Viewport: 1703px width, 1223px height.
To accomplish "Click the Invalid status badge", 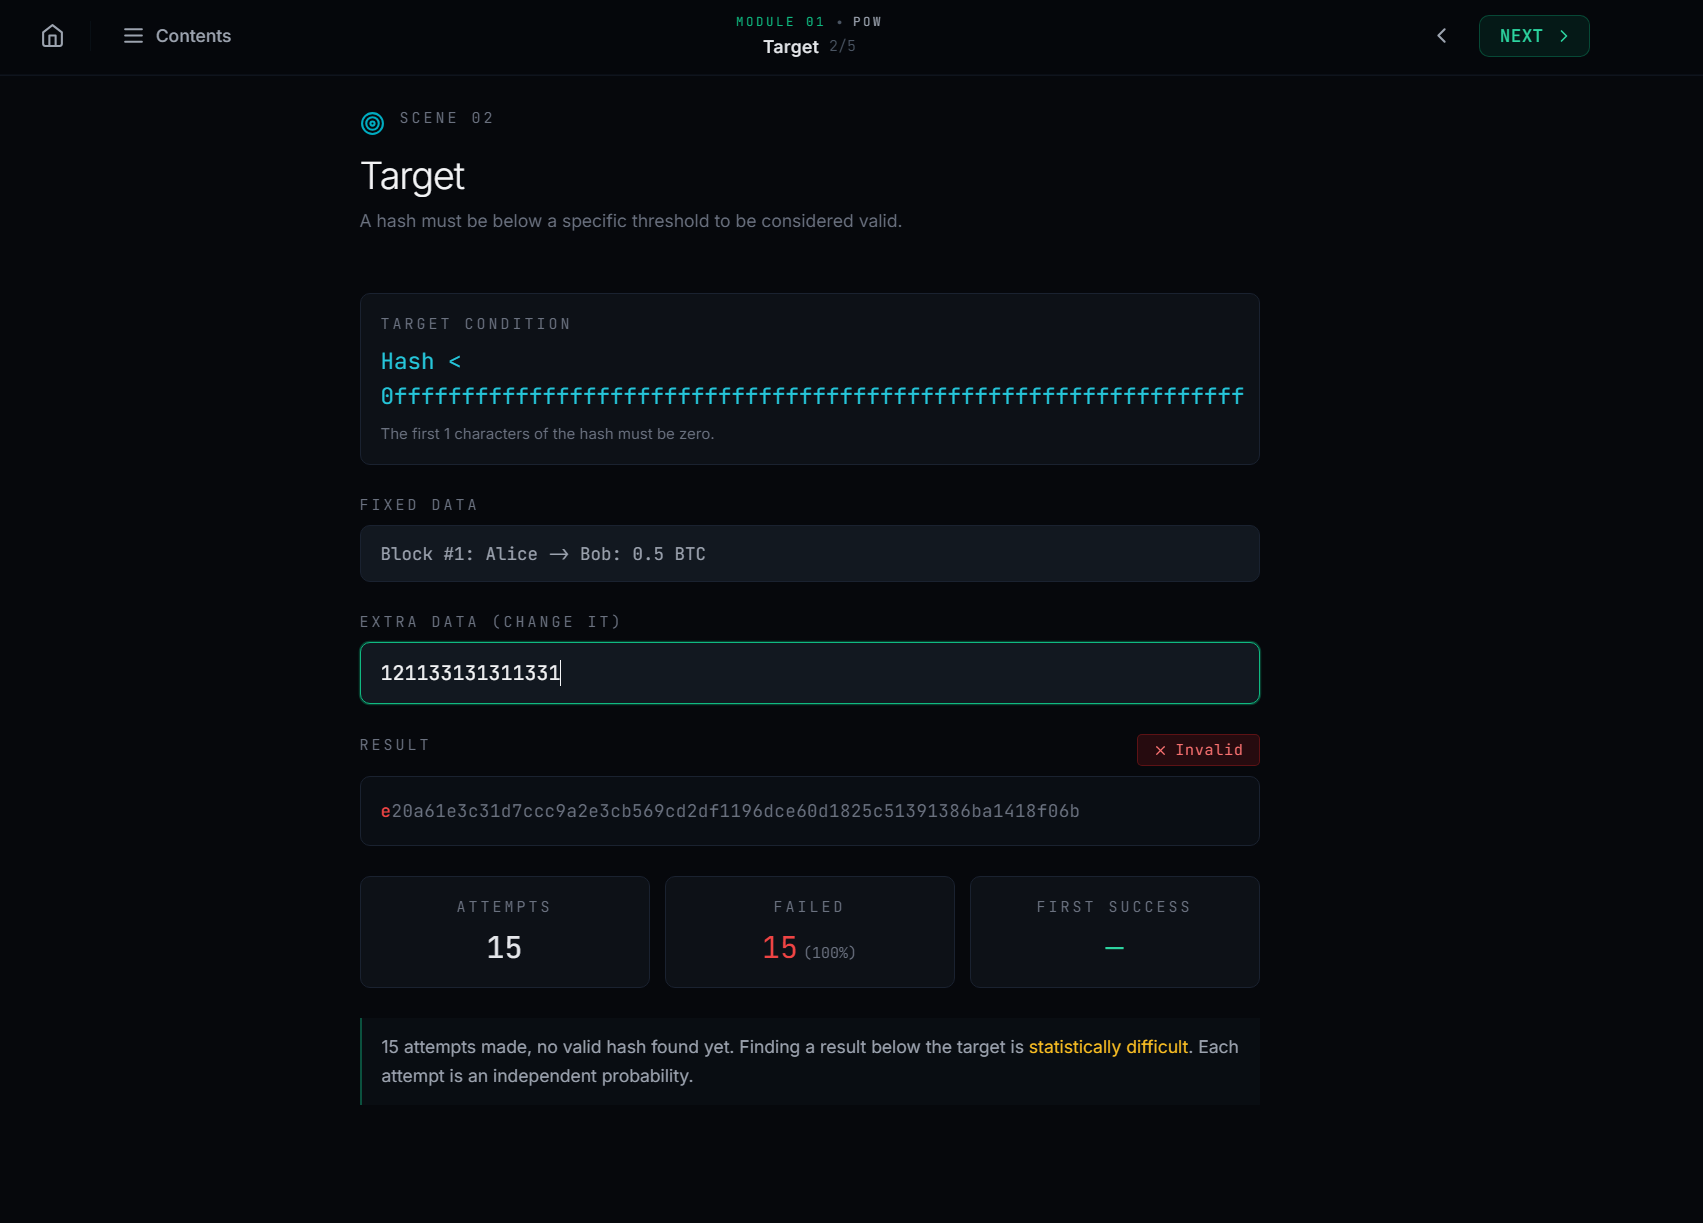I will 1197,749.
